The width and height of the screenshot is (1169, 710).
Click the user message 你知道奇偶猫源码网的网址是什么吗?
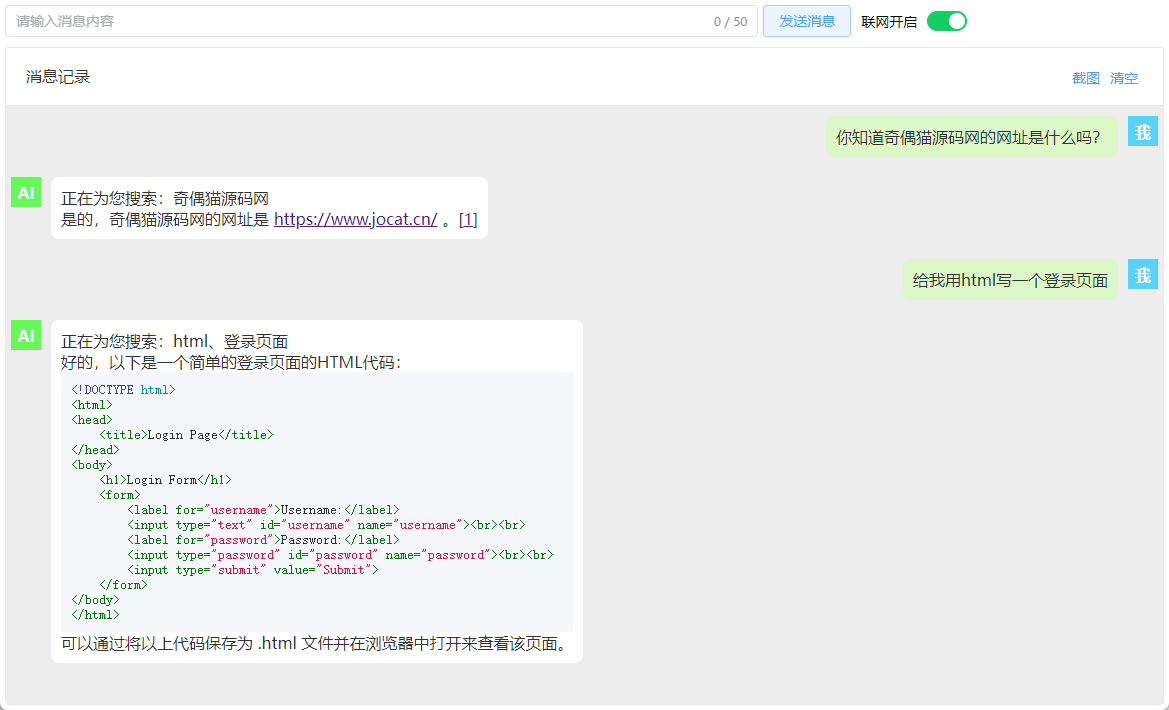point(971,137)
